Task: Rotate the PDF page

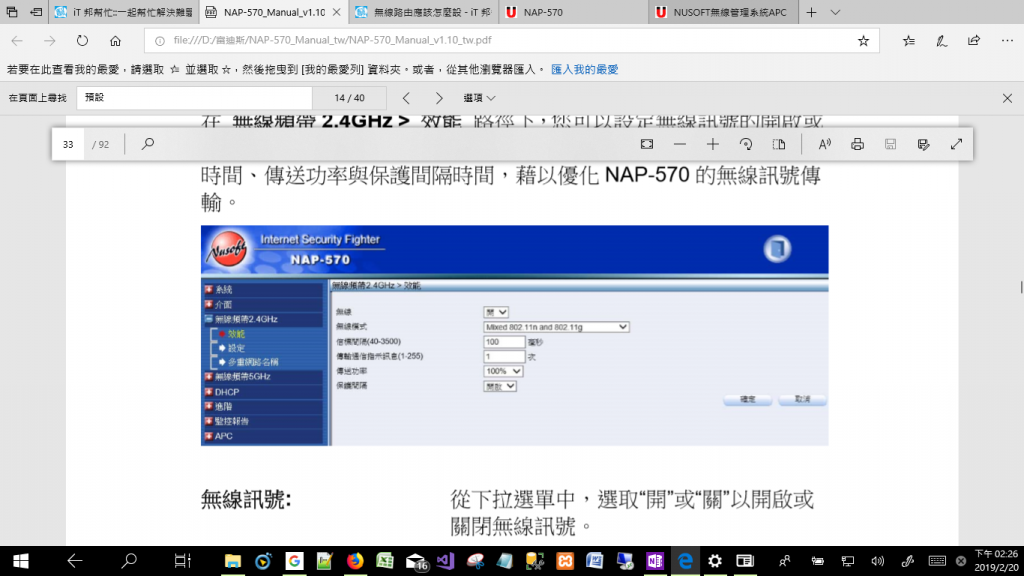Action: pyautogui.click(x=746, y=144)
